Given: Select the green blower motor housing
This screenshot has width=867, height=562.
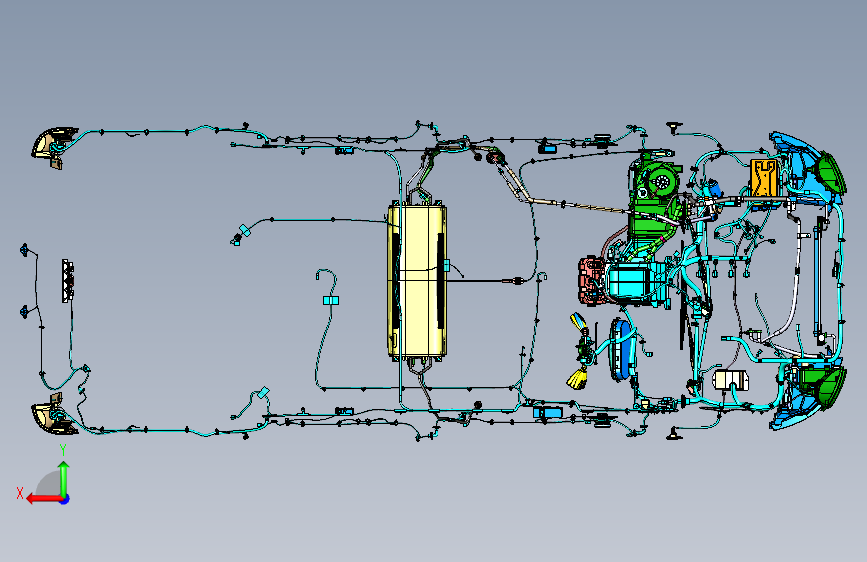Looking at the screenshot, I should pos(663,179).
